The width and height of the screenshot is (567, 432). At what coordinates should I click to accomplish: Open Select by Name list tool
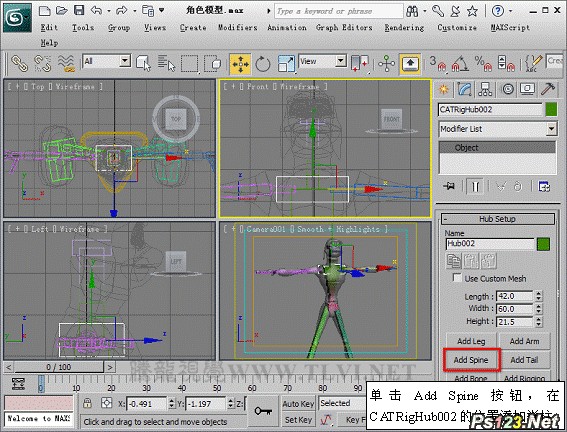[x=166, y=63]
